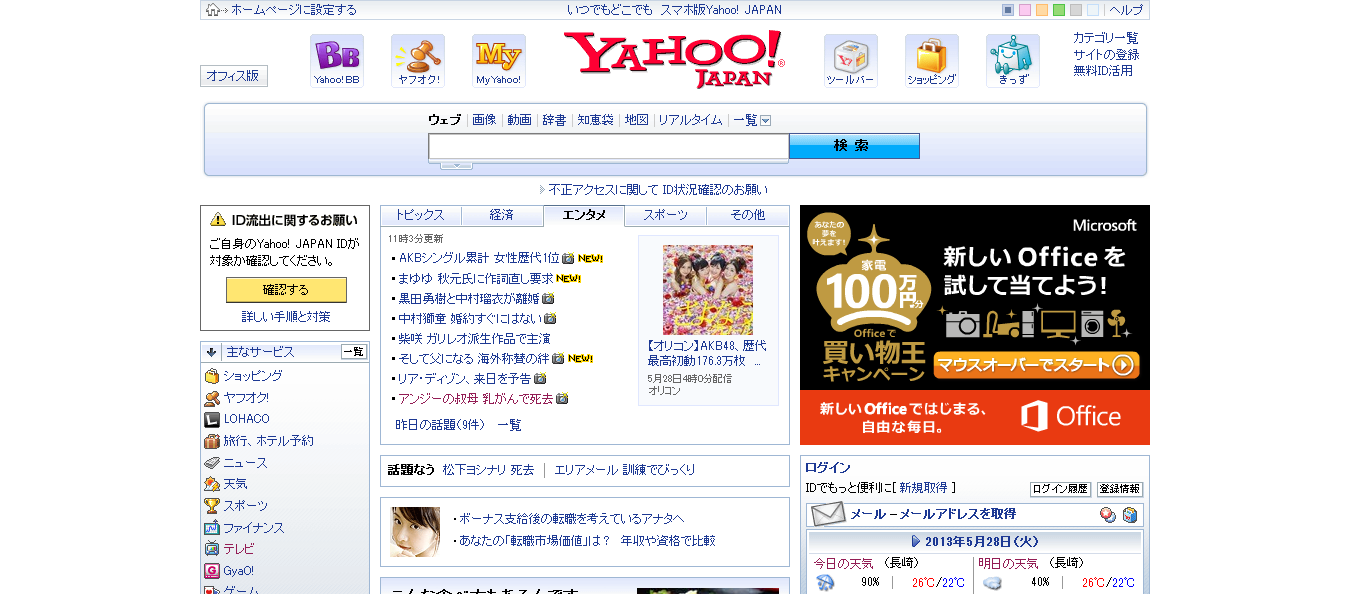Click the ヤフオク! gavel icon in the 主なサービス list
This screenshot has width=1349, height=594.
pyautogui.click(x=212, y=398)
